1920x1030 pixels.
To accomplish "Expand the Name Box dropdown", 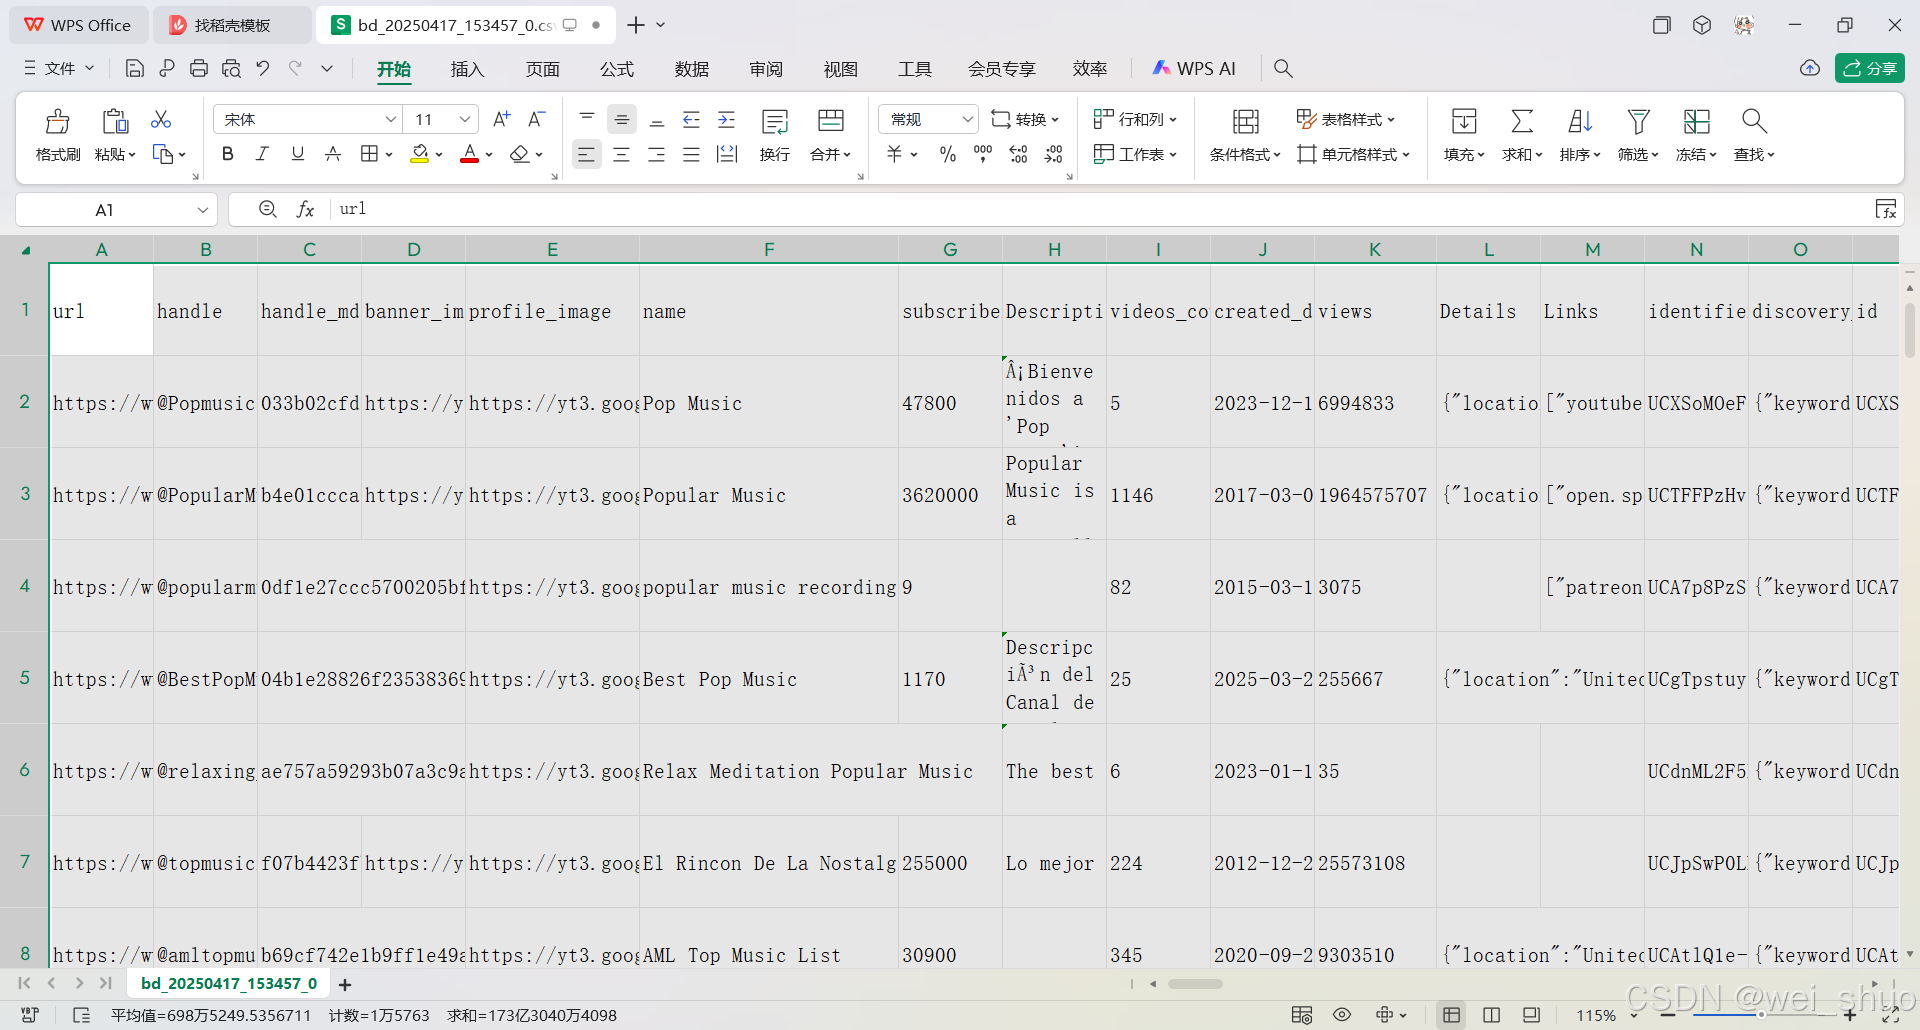I will [202, 209].
